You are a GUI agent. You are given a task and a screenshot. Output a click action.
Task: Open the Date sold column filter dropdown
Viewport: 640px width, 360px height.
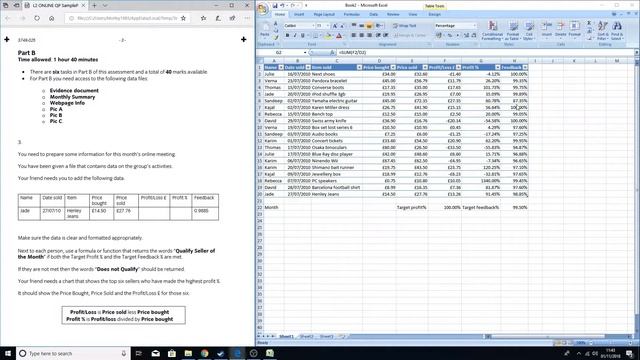coord(308,67)
